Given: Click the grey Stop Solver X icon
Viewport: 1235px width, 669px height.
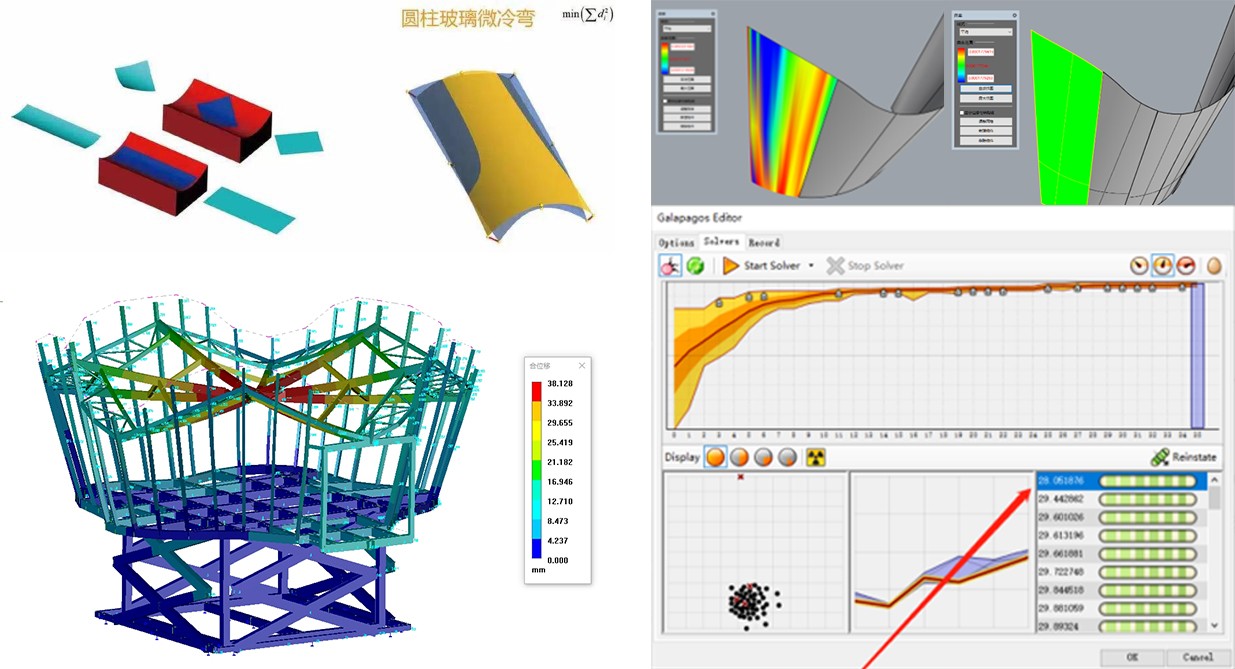Looking at the screenshot, I should (835, 266).
